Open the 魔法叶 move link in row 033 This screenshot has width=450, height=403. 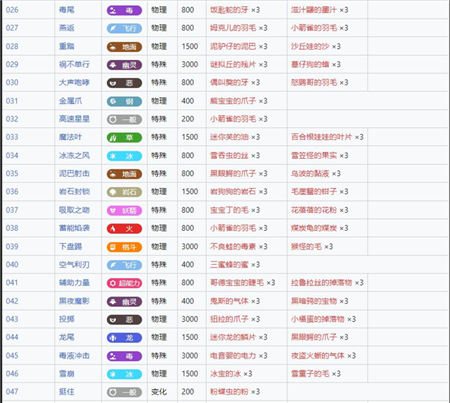(x=70, y=137)
